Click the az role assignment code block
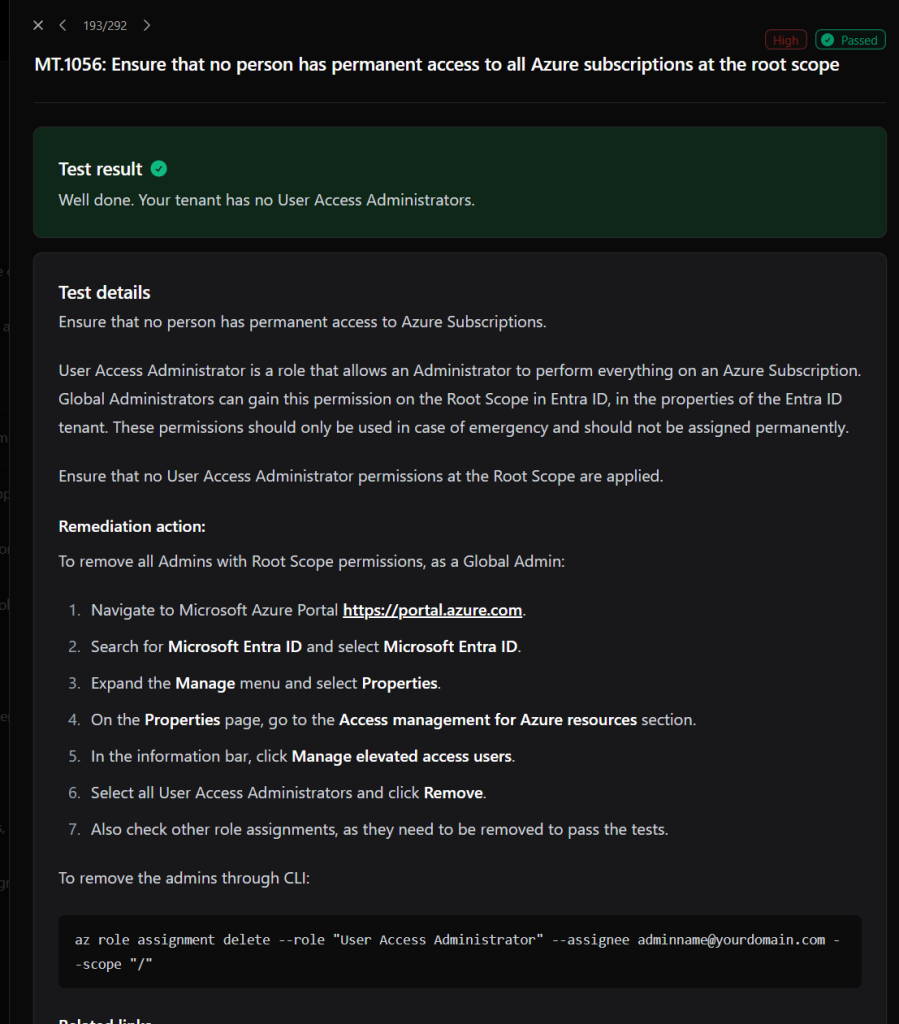This screenshot has height=1024, width=899. [x=460, y=952]
